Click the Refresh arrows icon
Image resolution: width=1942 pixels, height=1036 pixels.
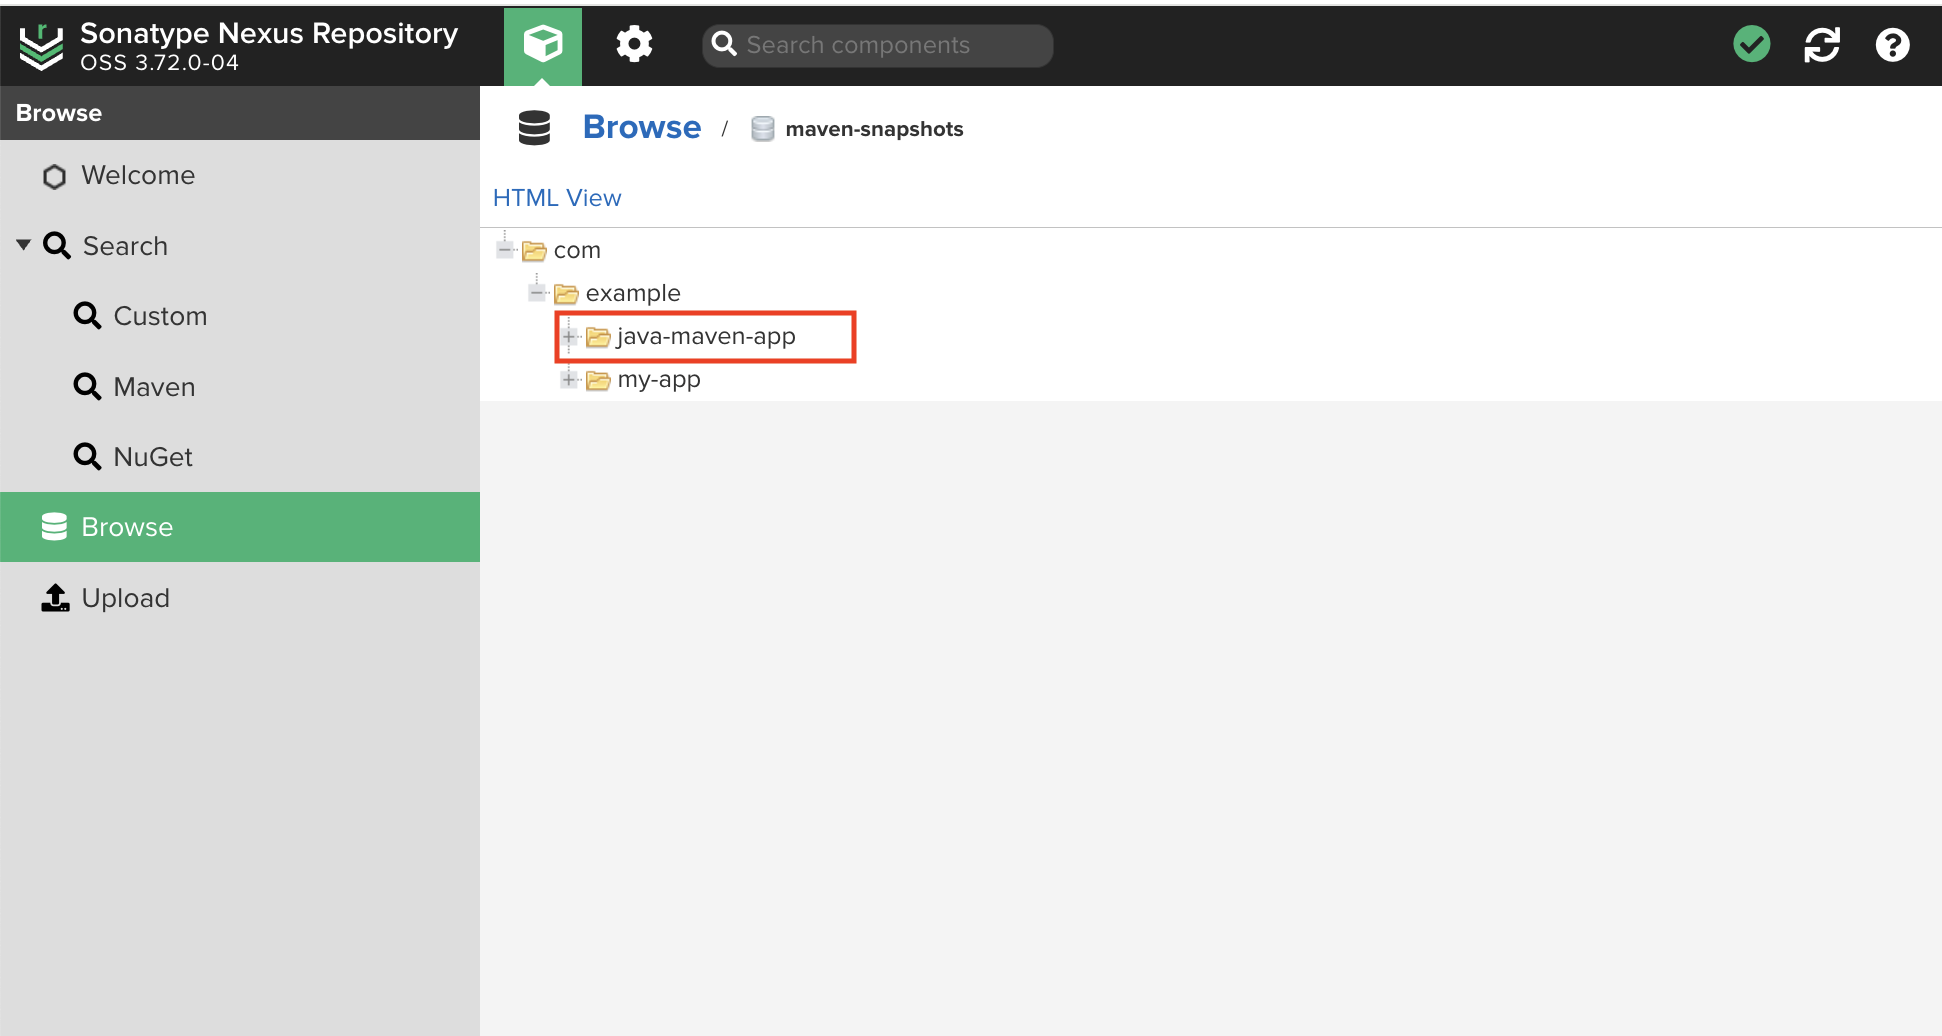tap(1821, 45)
